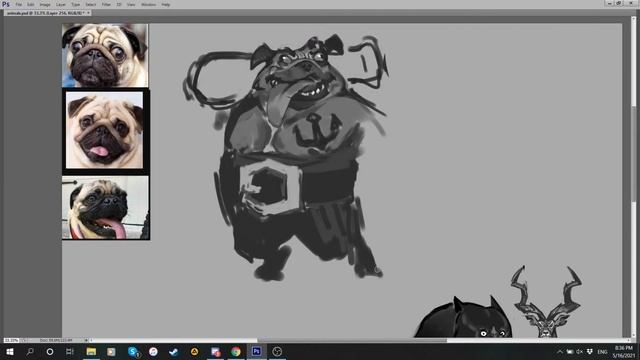Open Dropbox tray icon
Screen dimensions: 640x360
pyautogui.click(x=590, y=351)
